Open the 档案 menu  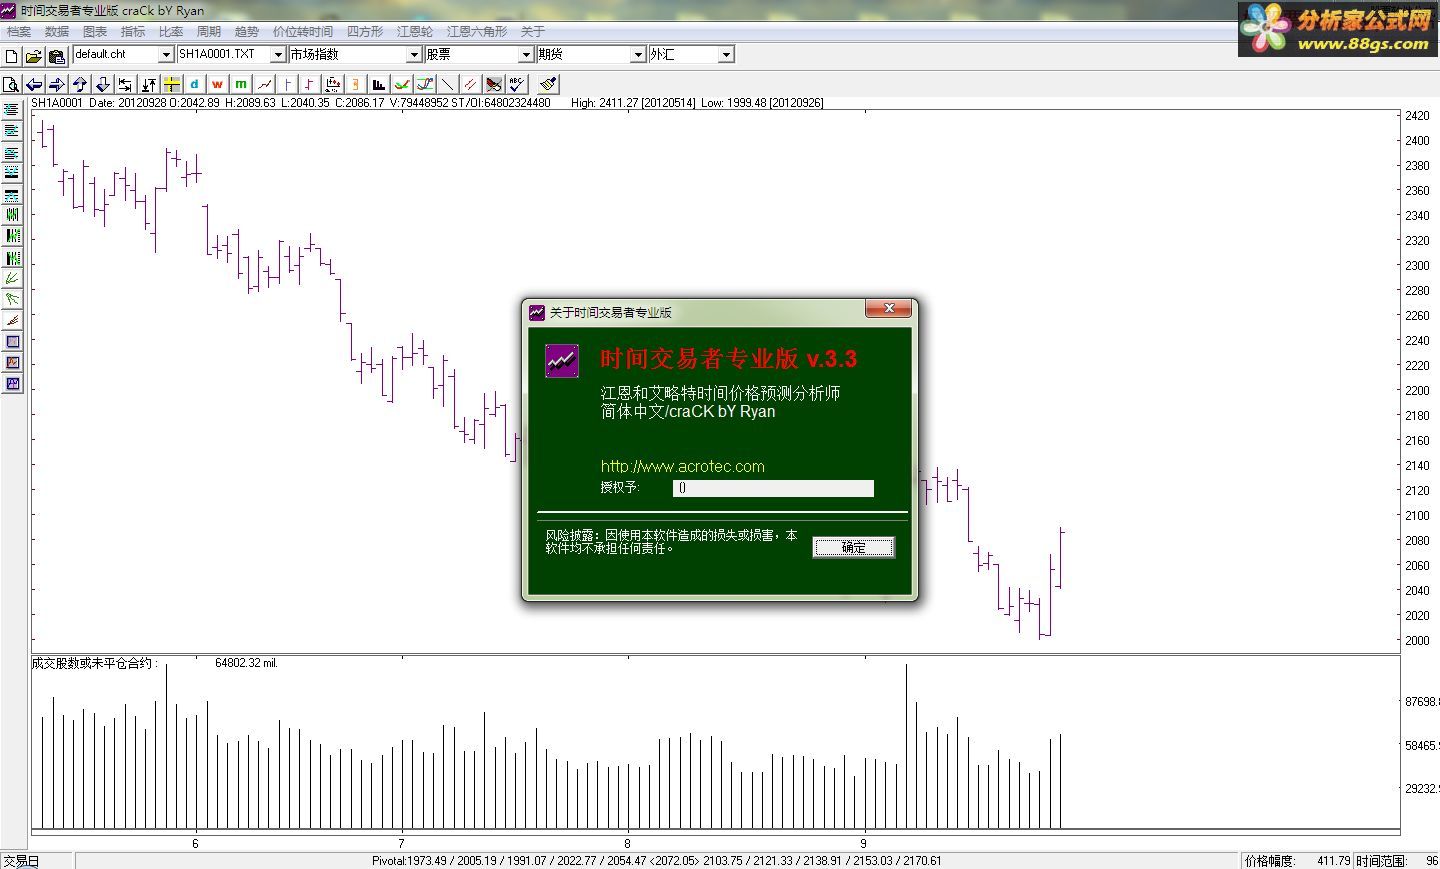19,32
